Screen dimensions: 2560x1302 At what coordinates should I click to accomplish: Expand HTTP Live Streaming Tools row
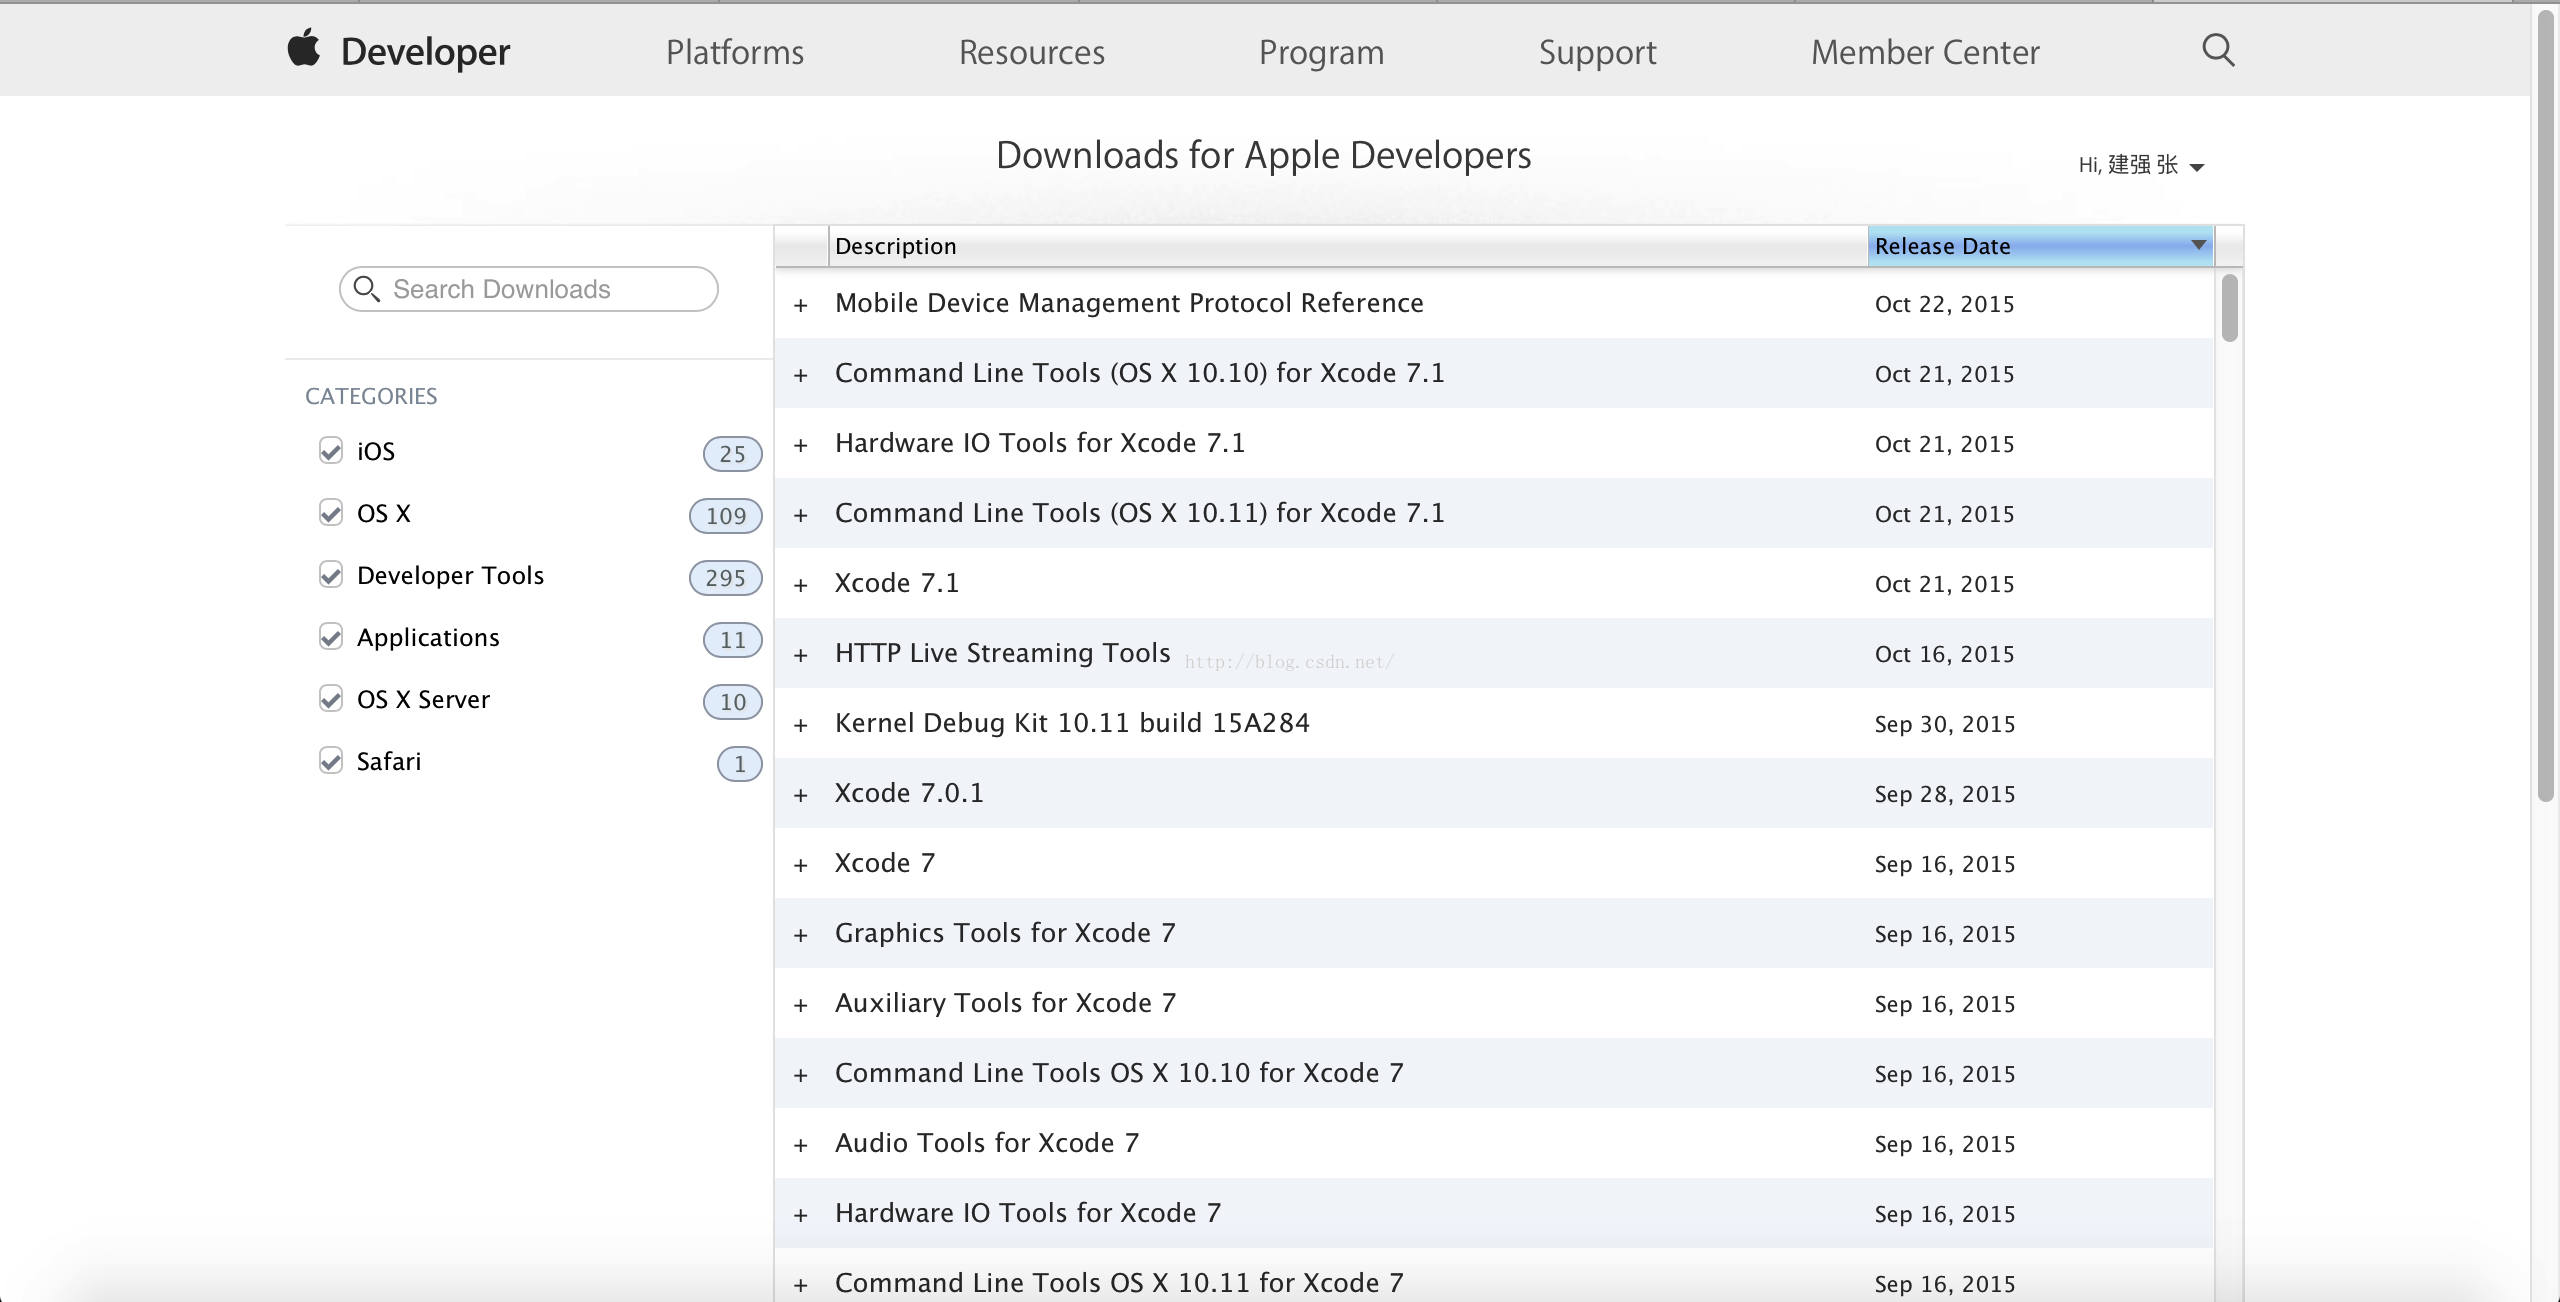[800, 655]
